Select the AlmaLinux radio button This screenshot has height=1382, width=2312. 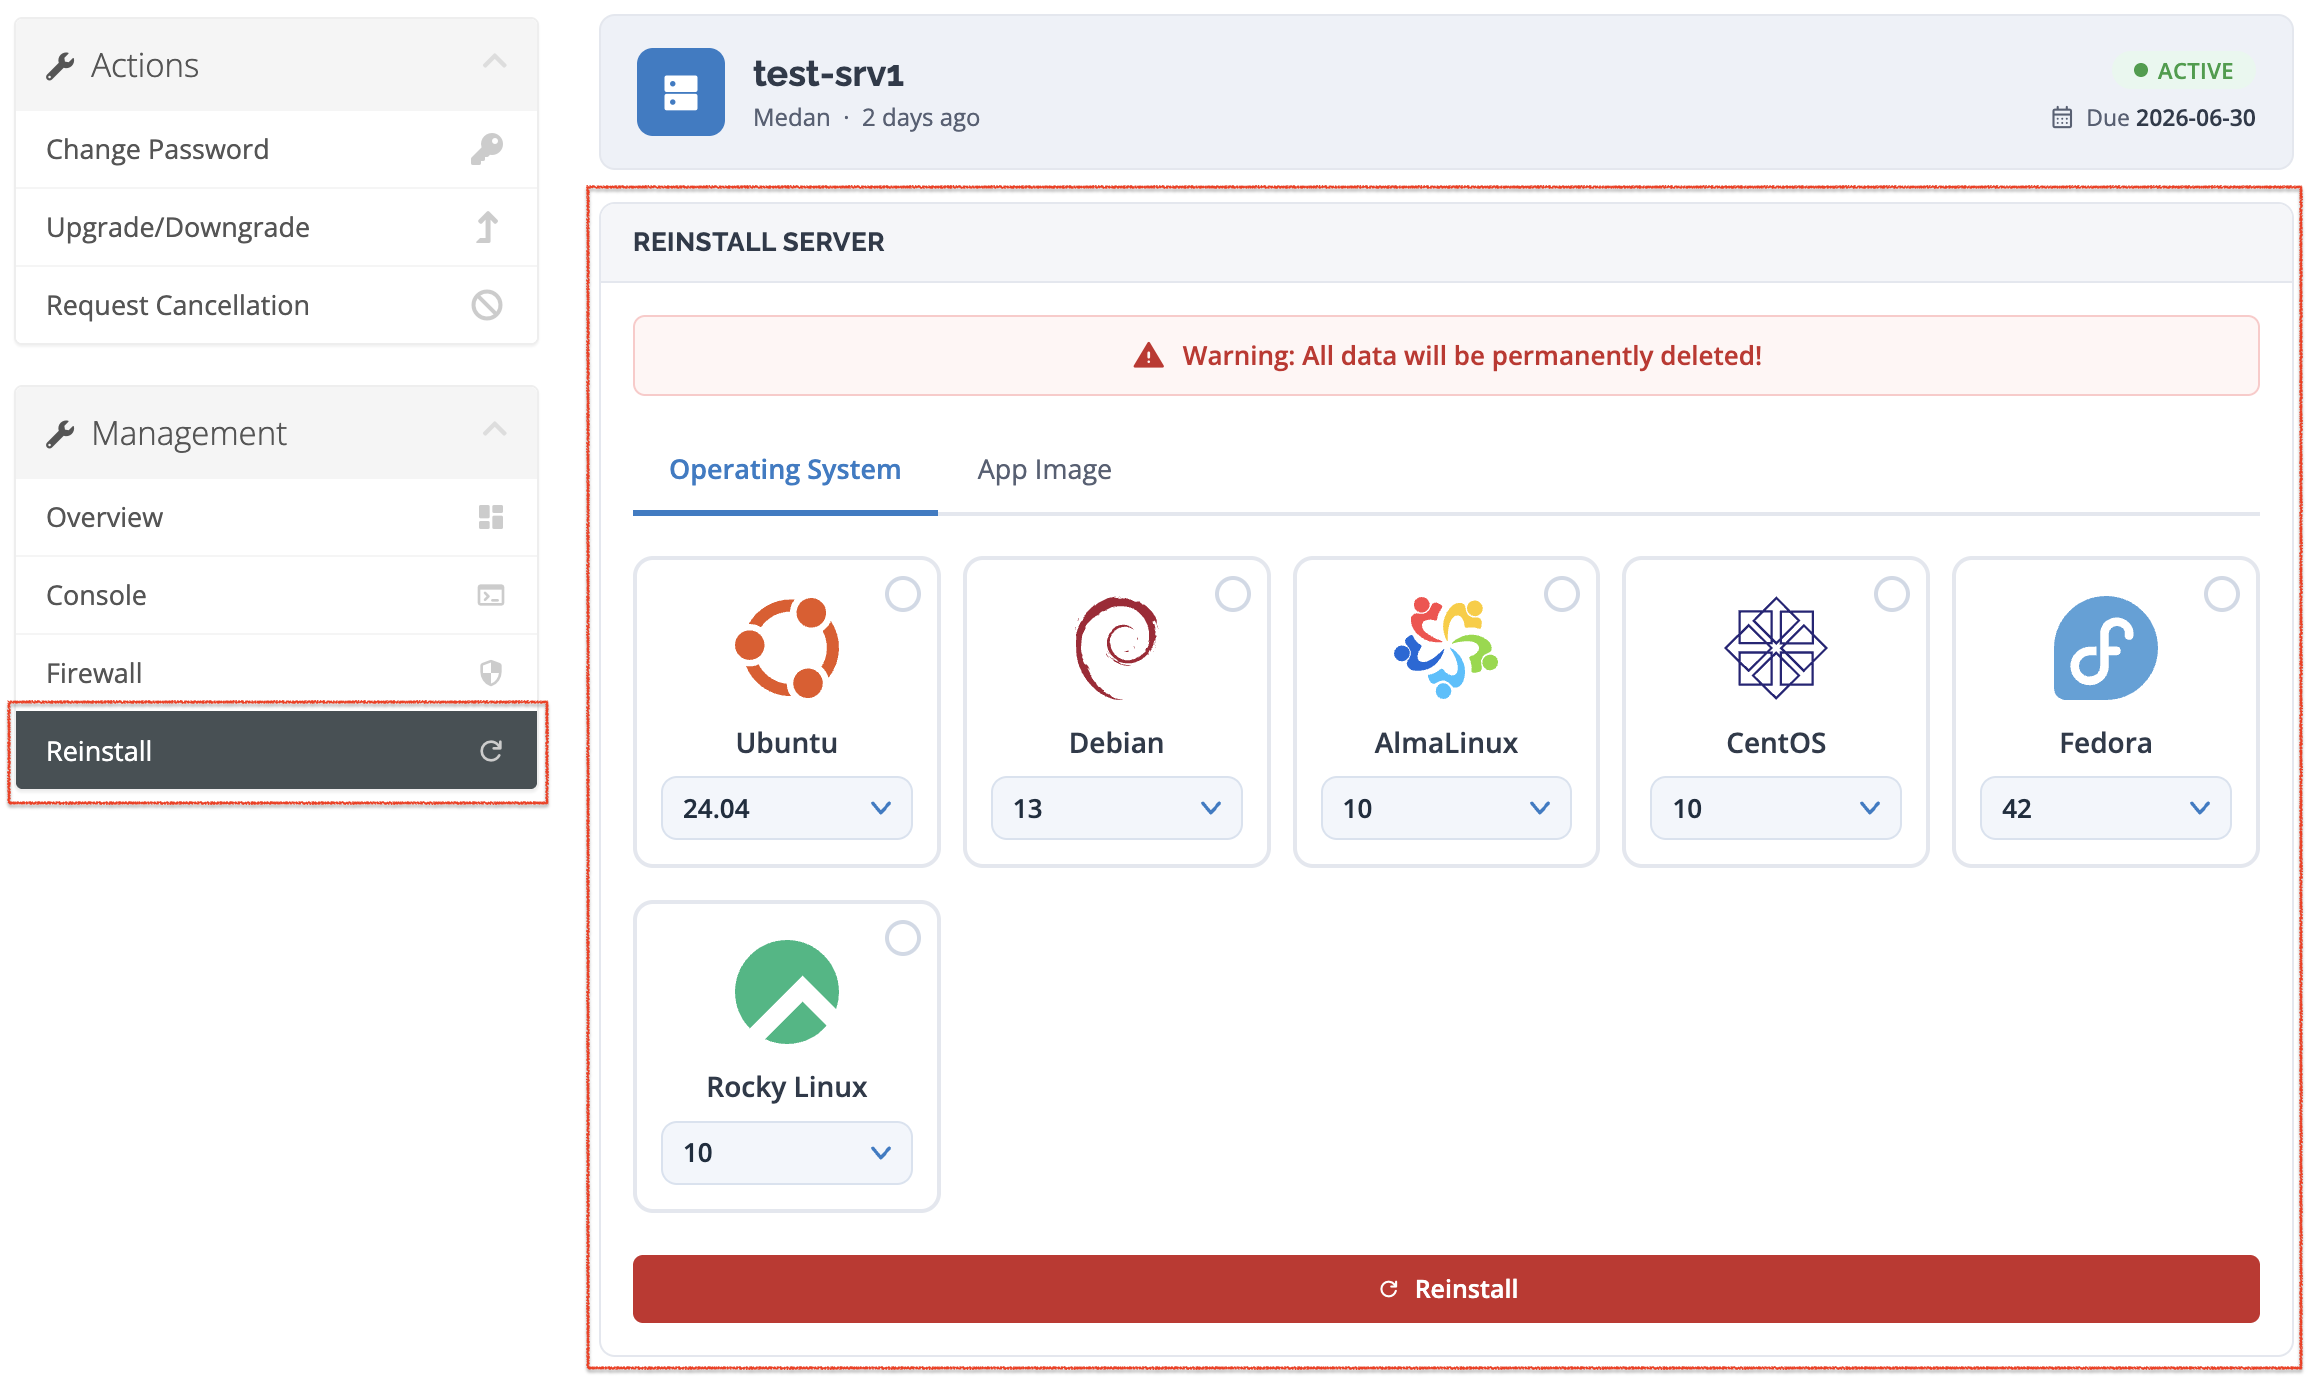pos(1562,594)
